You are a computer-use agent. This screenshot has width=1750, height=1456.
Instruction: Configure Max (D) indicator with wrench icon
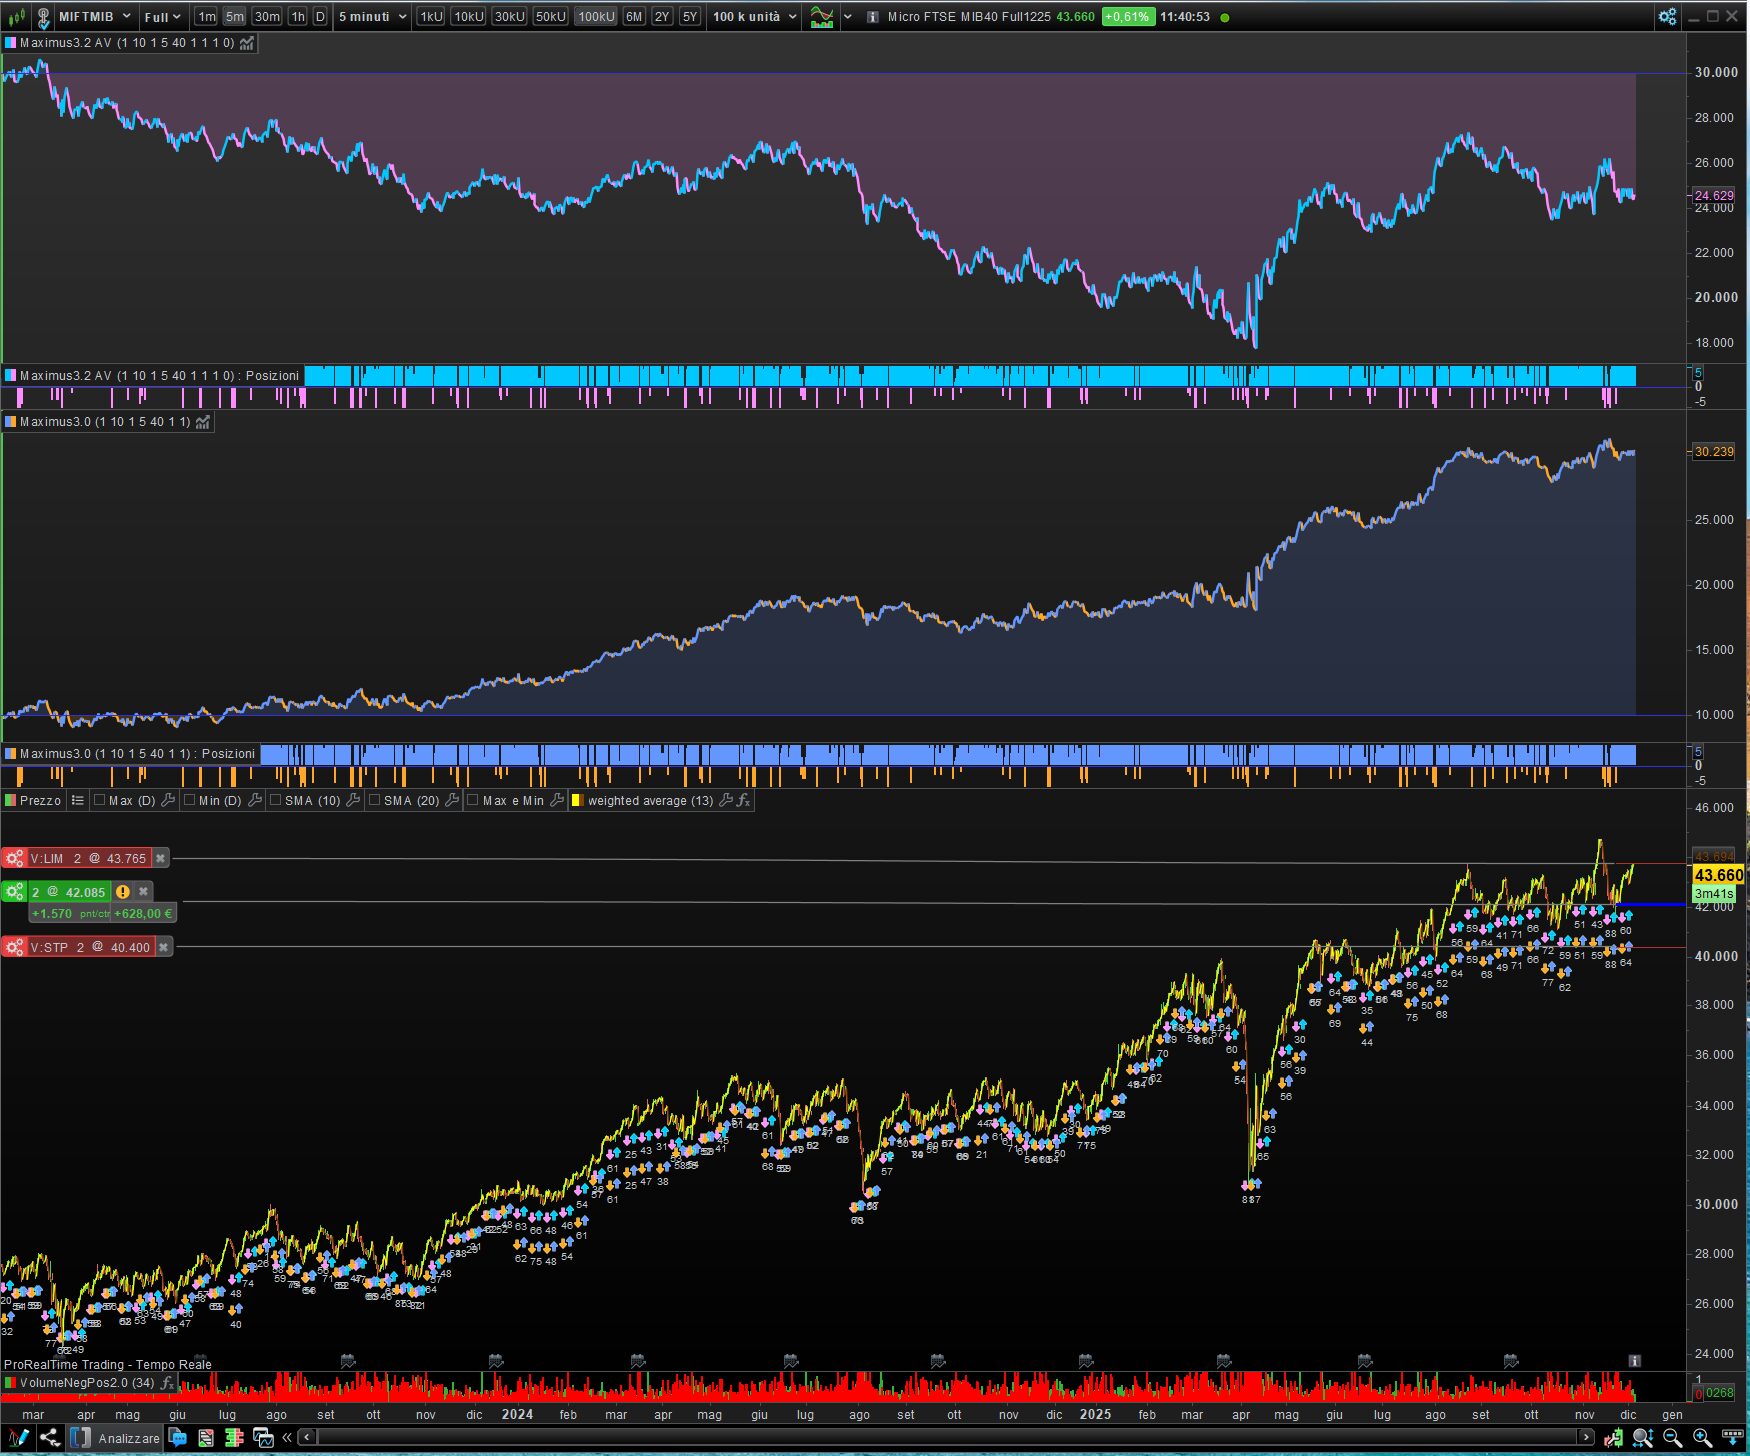(168, 800)
